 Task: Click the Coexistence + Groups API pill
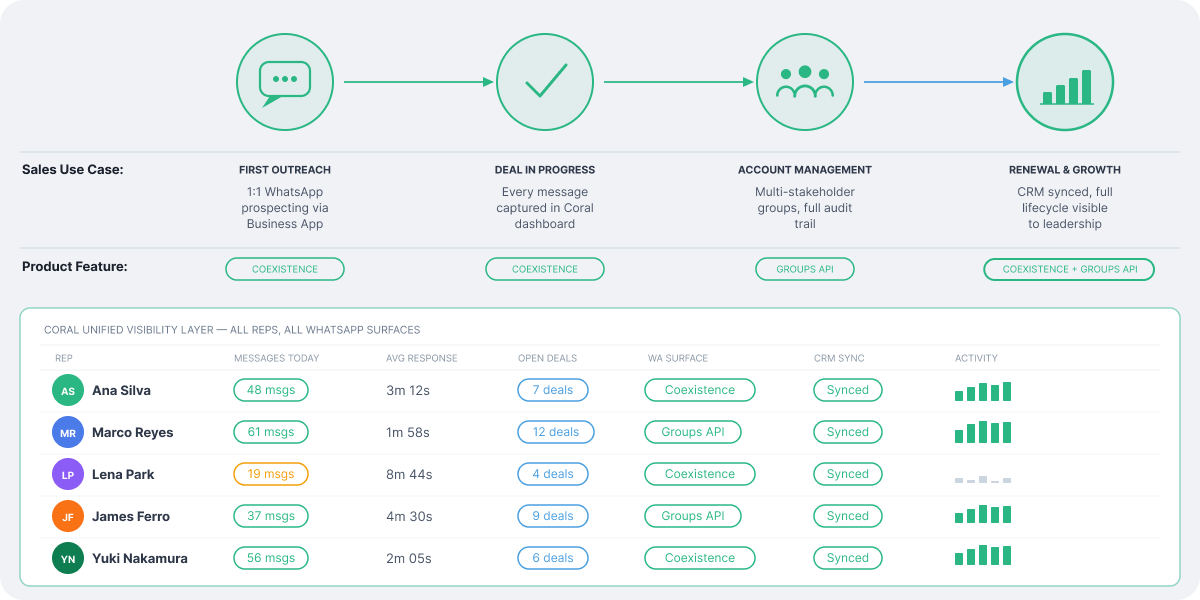coord(1069,269)
